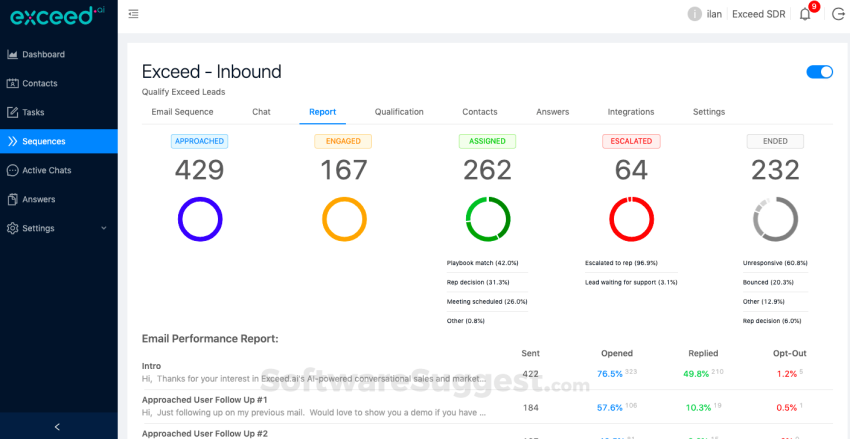
Task: Click the gray Ended donut chart
Action: 775,219
